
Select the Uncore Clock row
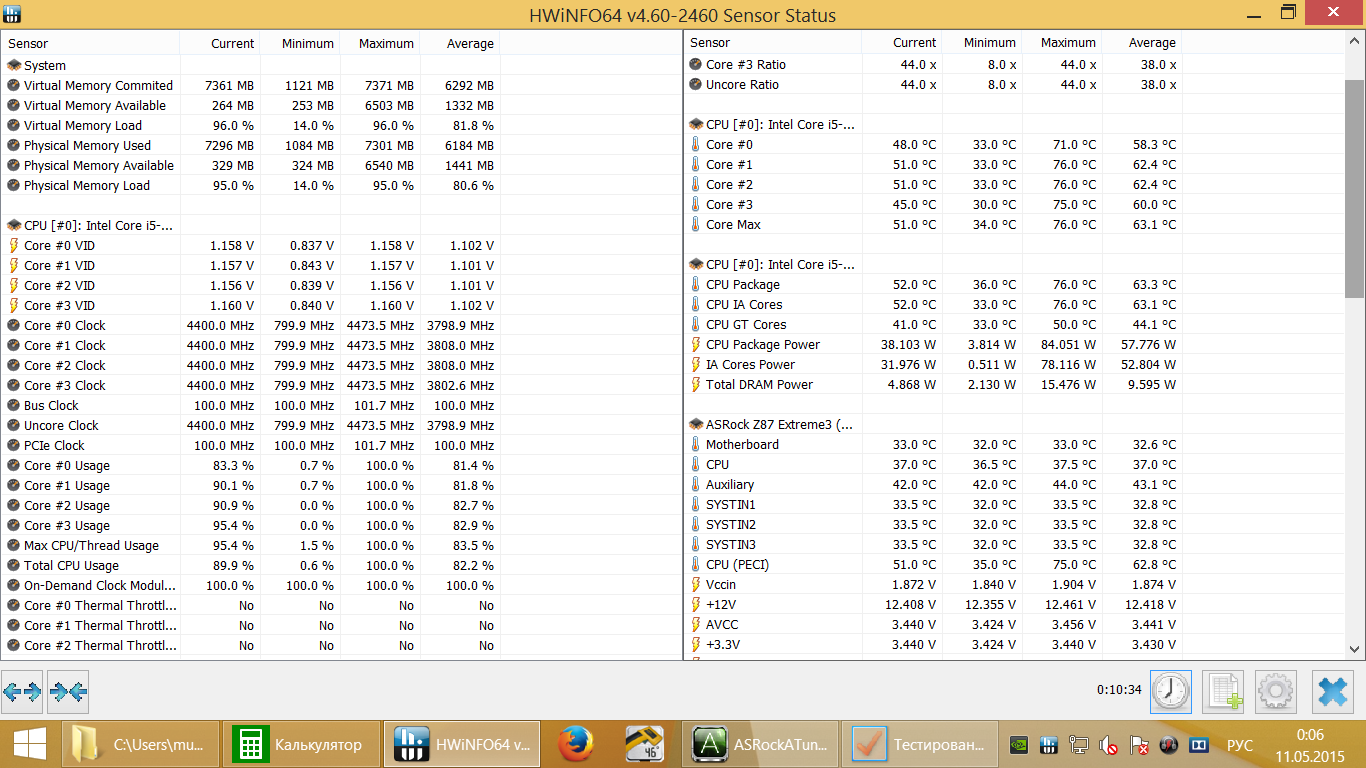(x=251, y=425)
